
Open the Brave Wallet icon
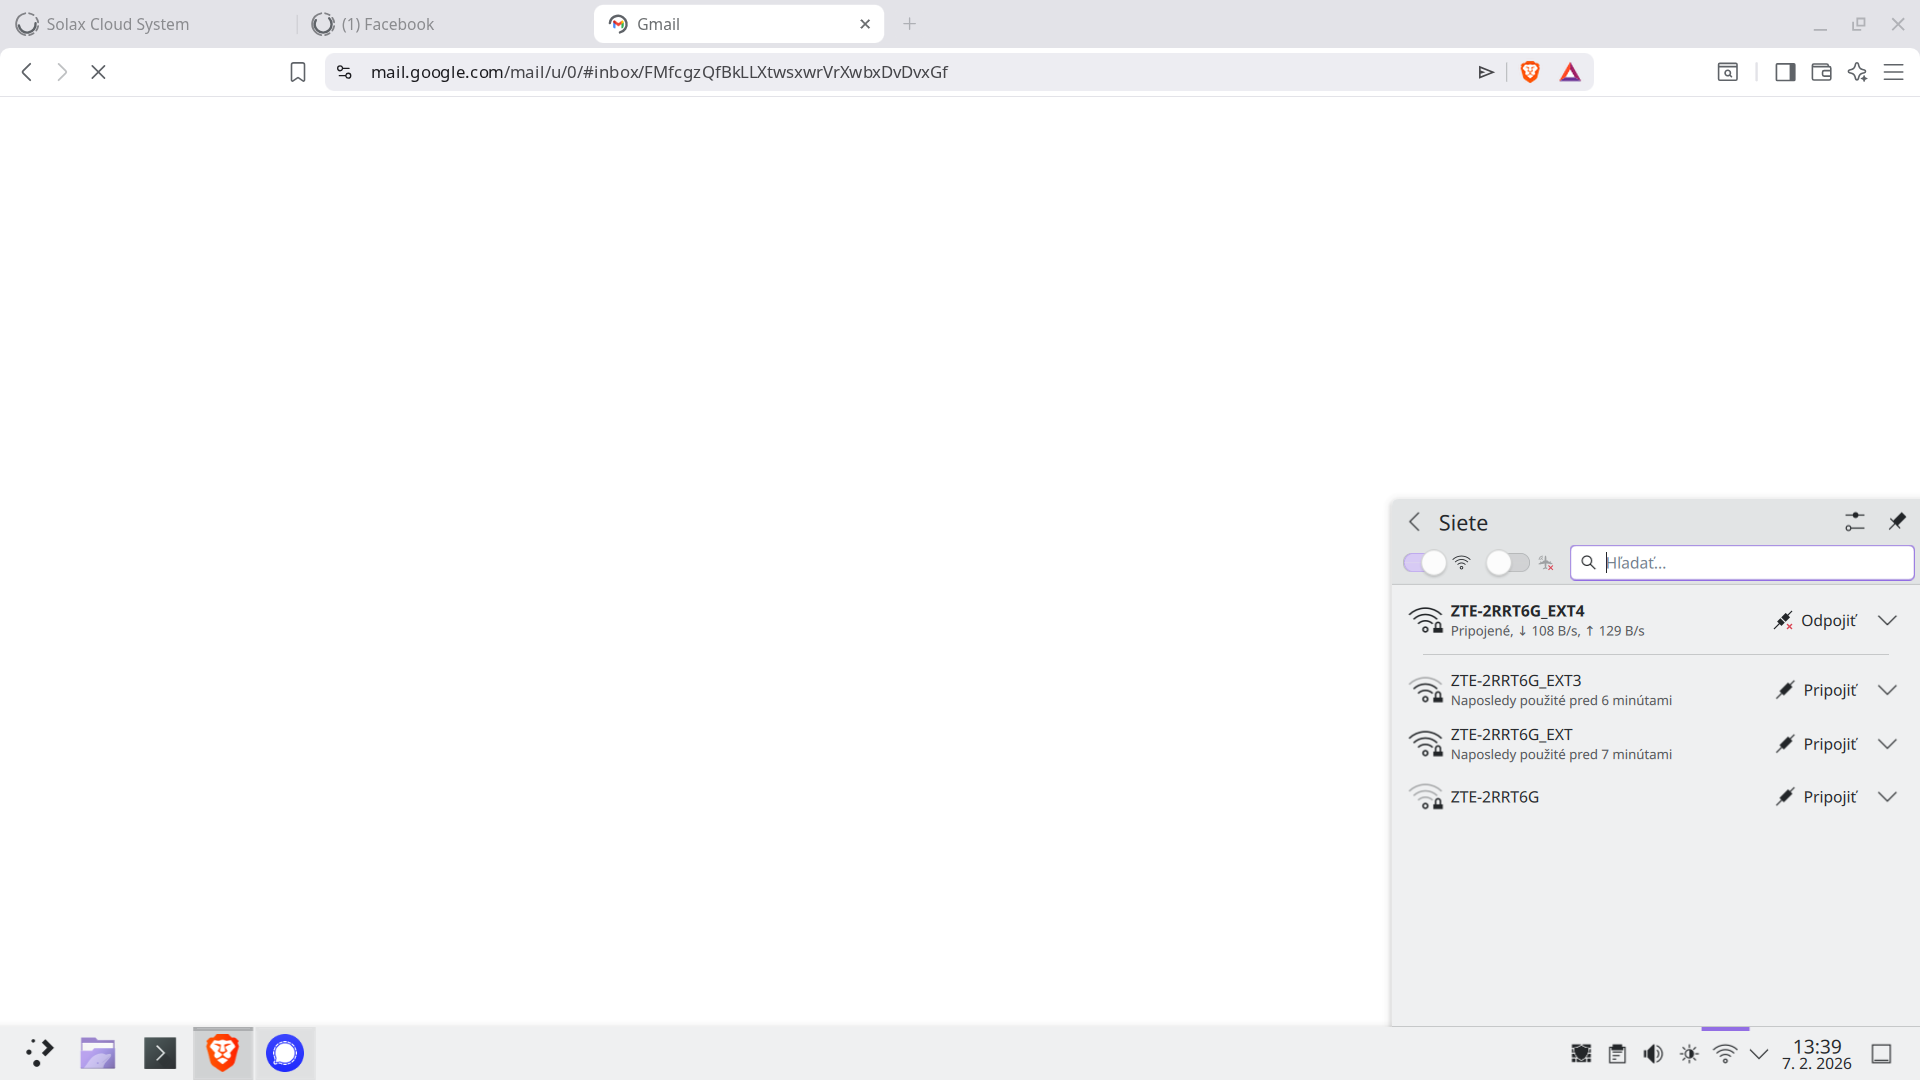coord(1821,72)
